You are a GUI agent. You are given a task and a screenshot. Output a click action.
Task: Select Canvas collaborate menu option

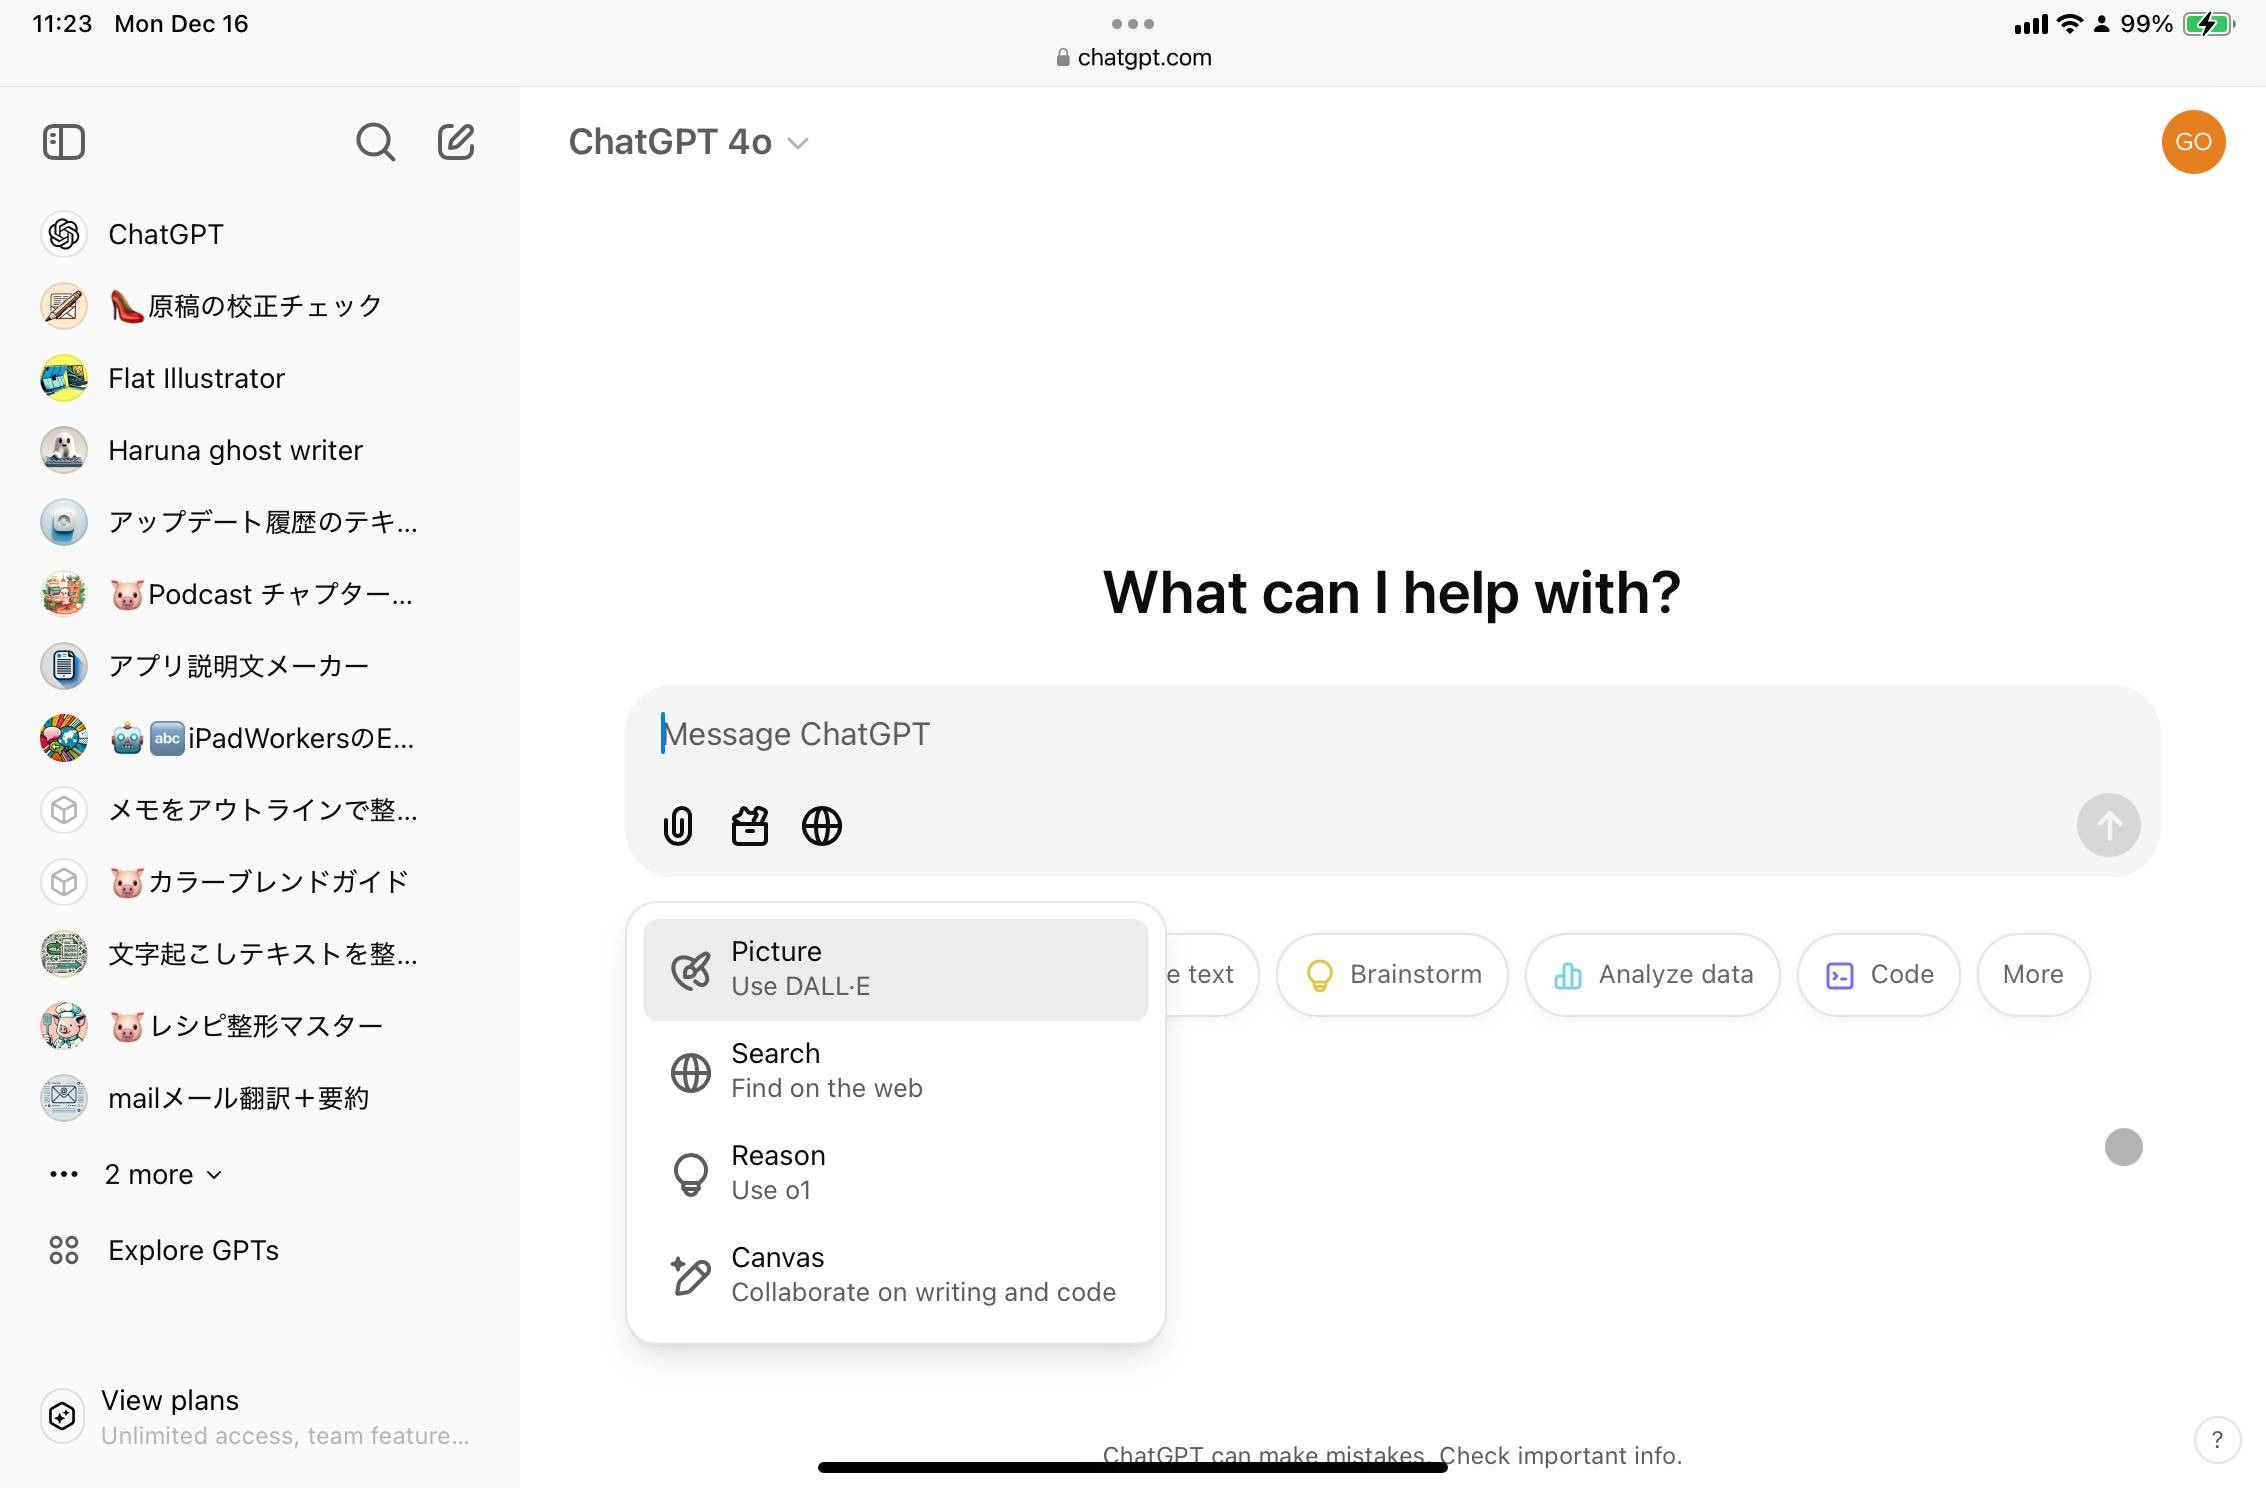coord(895,1275)
